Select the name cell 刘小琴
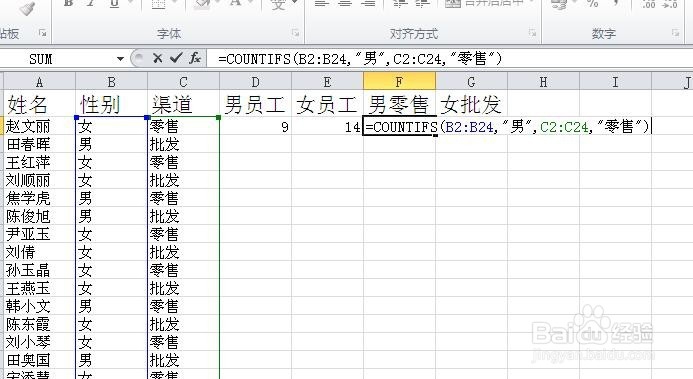The image size is (693, 379). pos(39,342)
